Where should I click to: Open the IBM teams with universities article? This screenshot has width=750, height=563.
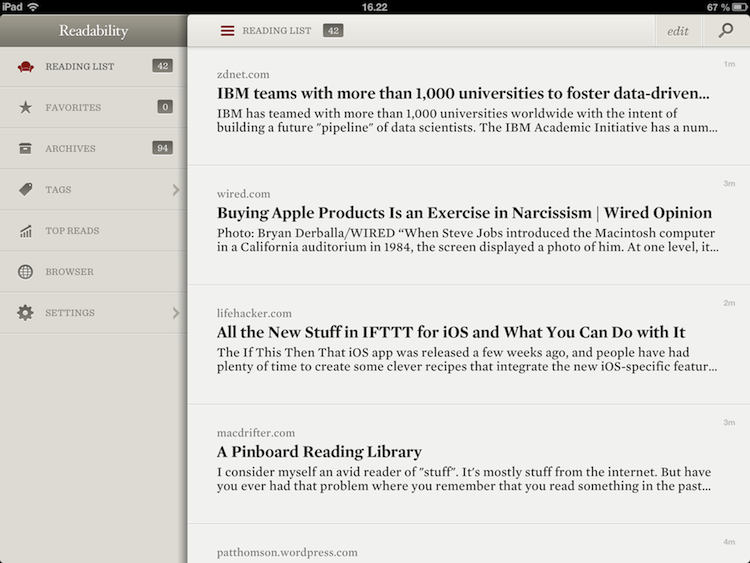click(469, 106)
